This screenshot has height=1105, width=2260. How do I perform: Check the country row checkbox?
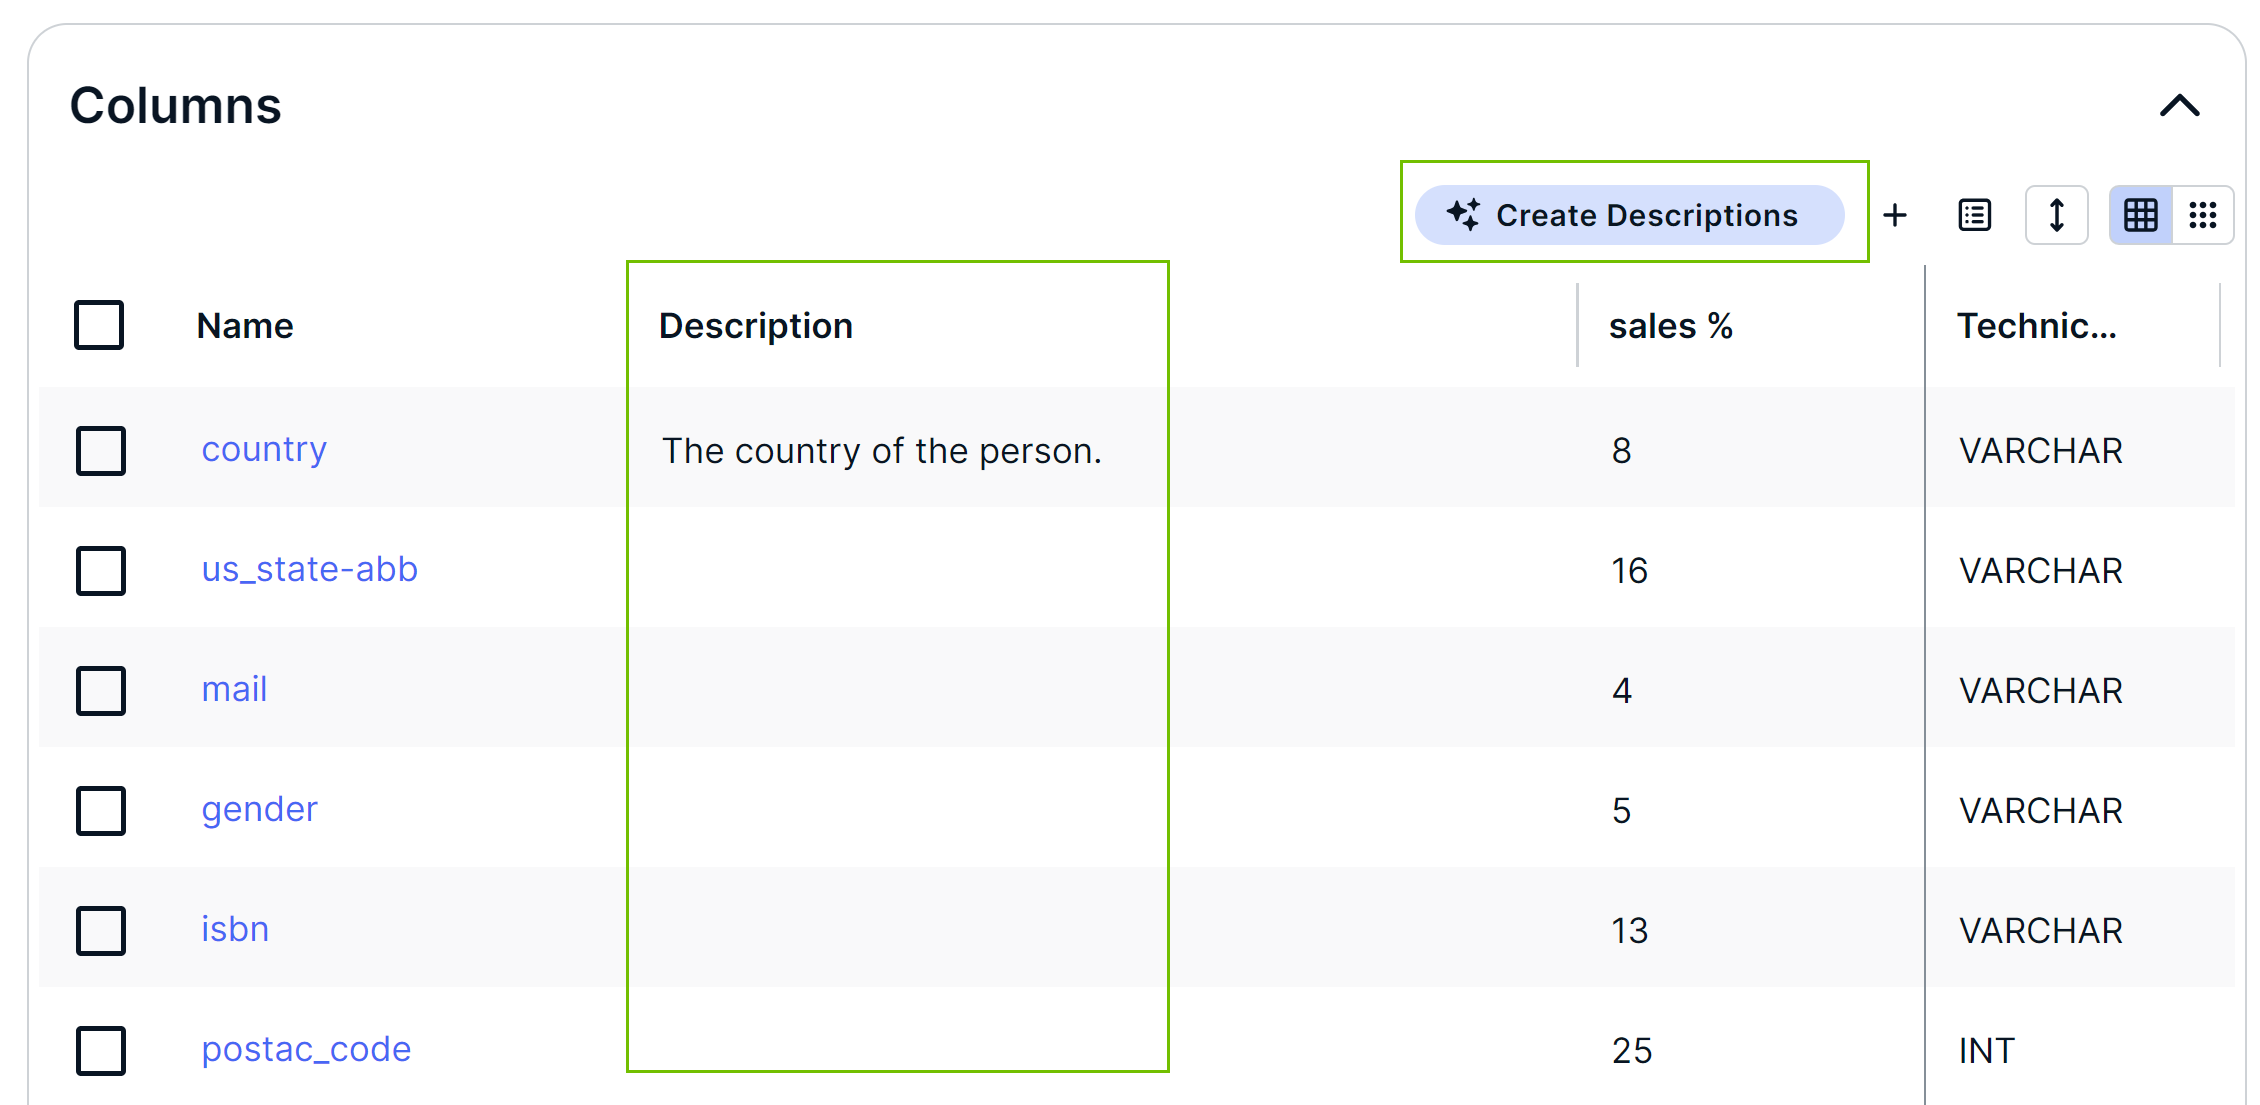coord(100,451)
